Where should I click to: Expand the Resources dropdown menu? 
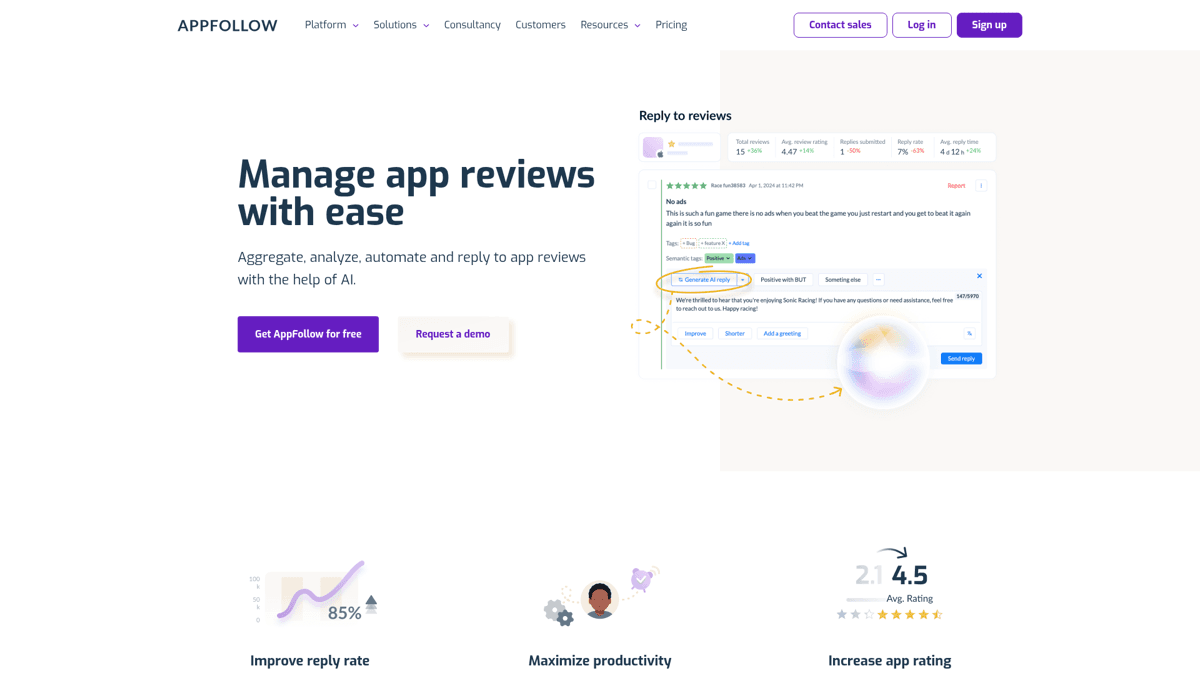click(x=610, y=25)
